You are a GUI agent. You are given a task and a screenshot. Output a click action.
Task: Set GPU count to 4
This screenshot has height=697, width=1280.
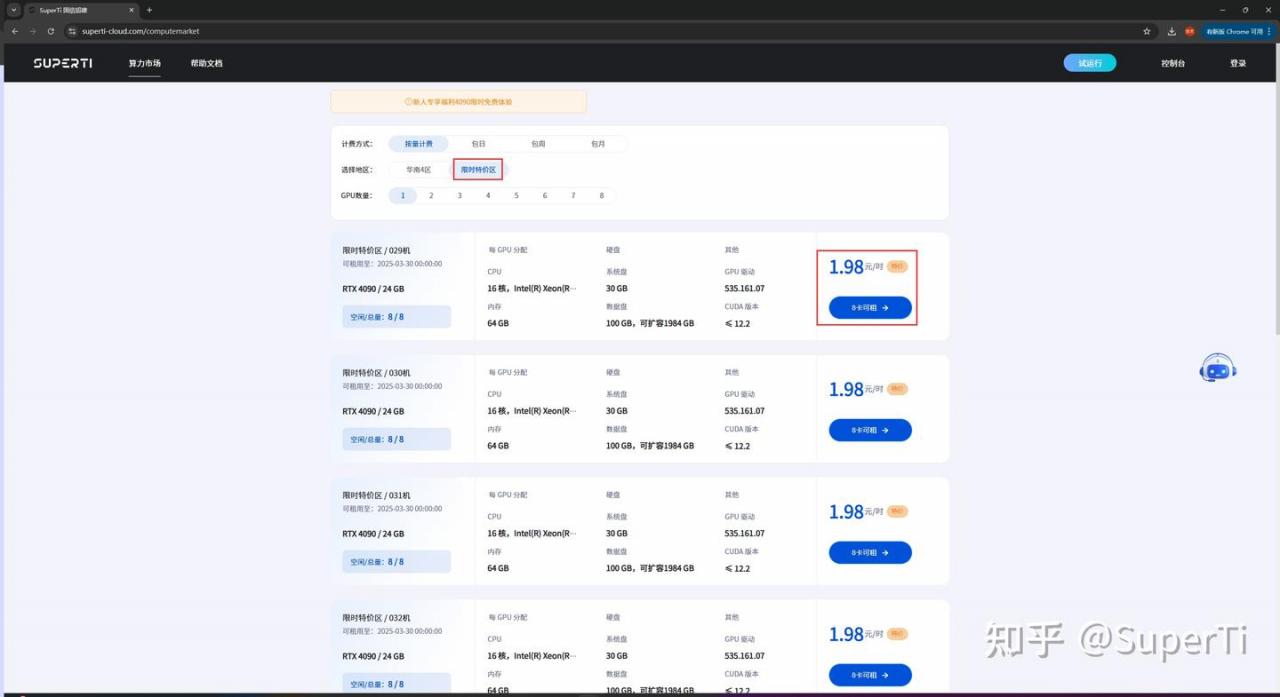coord(488,196)
